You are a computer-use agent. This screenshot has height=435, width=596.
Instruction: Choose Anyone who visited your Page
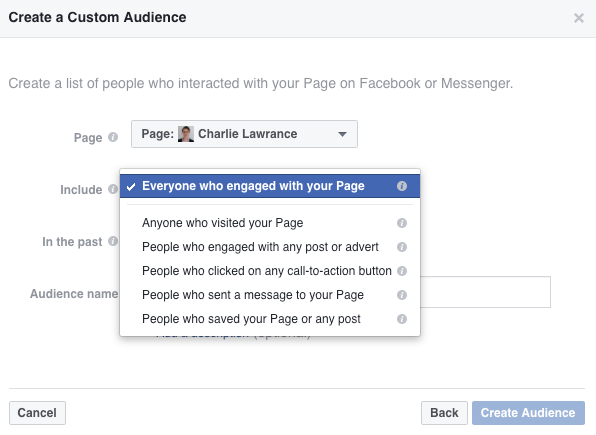[x=270, y=223]
